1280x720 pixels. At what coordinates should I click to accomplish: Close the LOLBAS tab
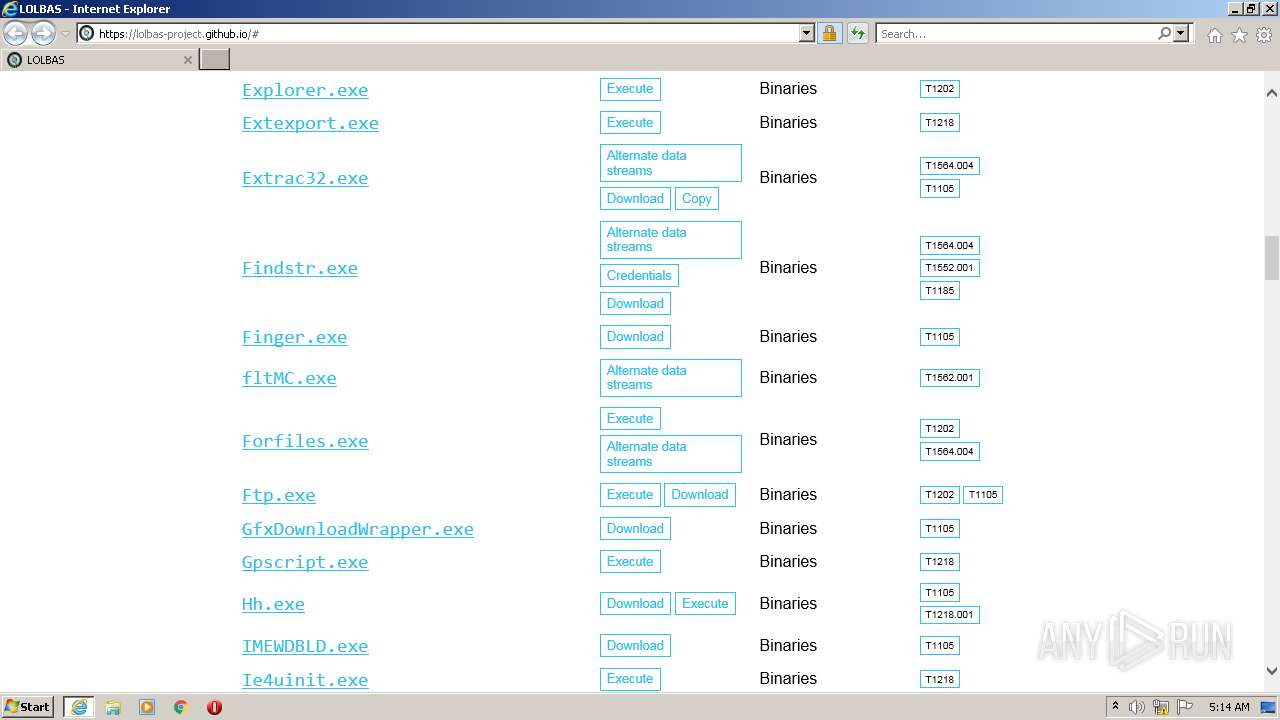[187, 60]
